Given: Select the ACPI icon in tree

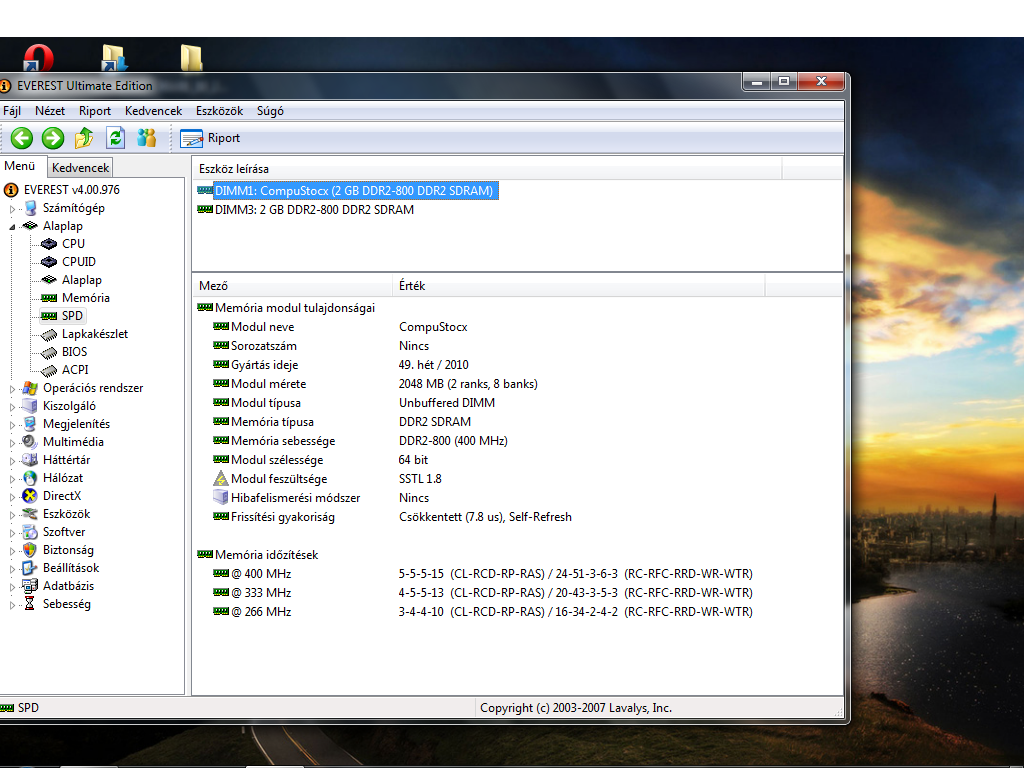Looking at the screenshot, I should [x=49, y=370].
